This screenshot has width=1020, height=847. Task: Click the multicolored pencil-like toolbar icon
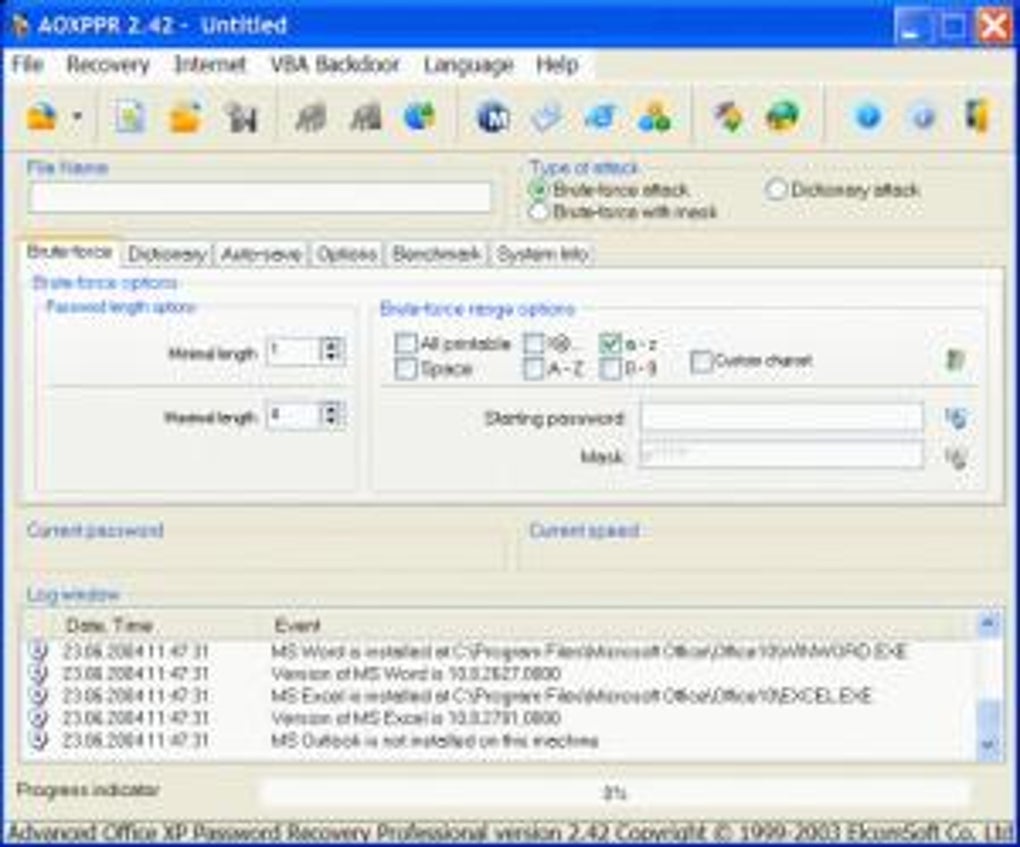[x=729, y=117]
